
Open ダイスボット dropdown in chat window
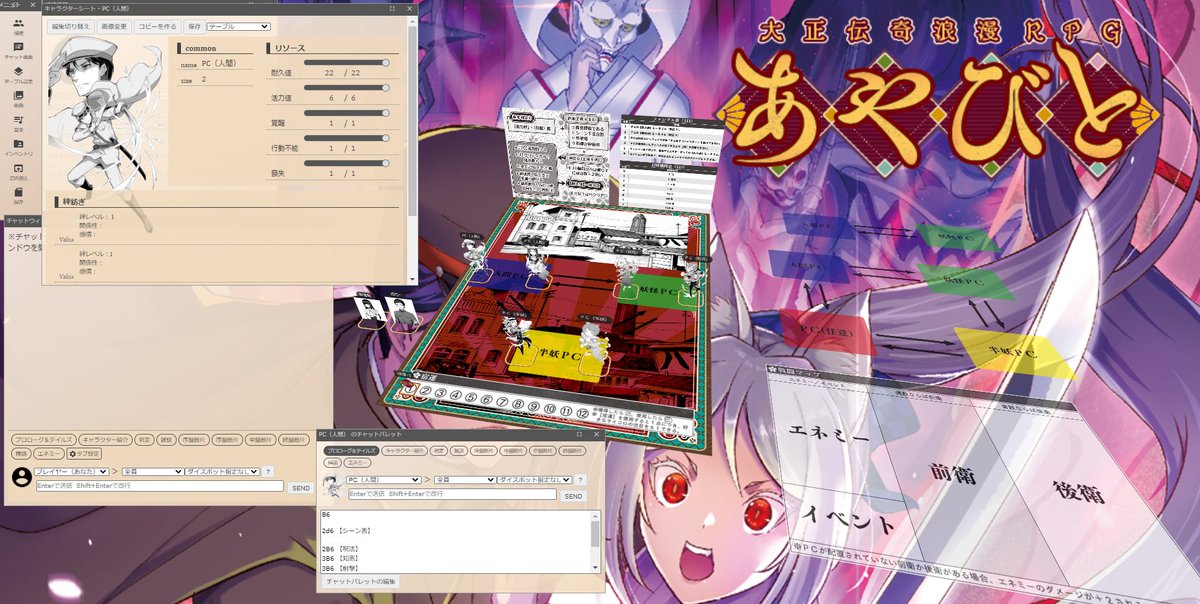point(222,471)
